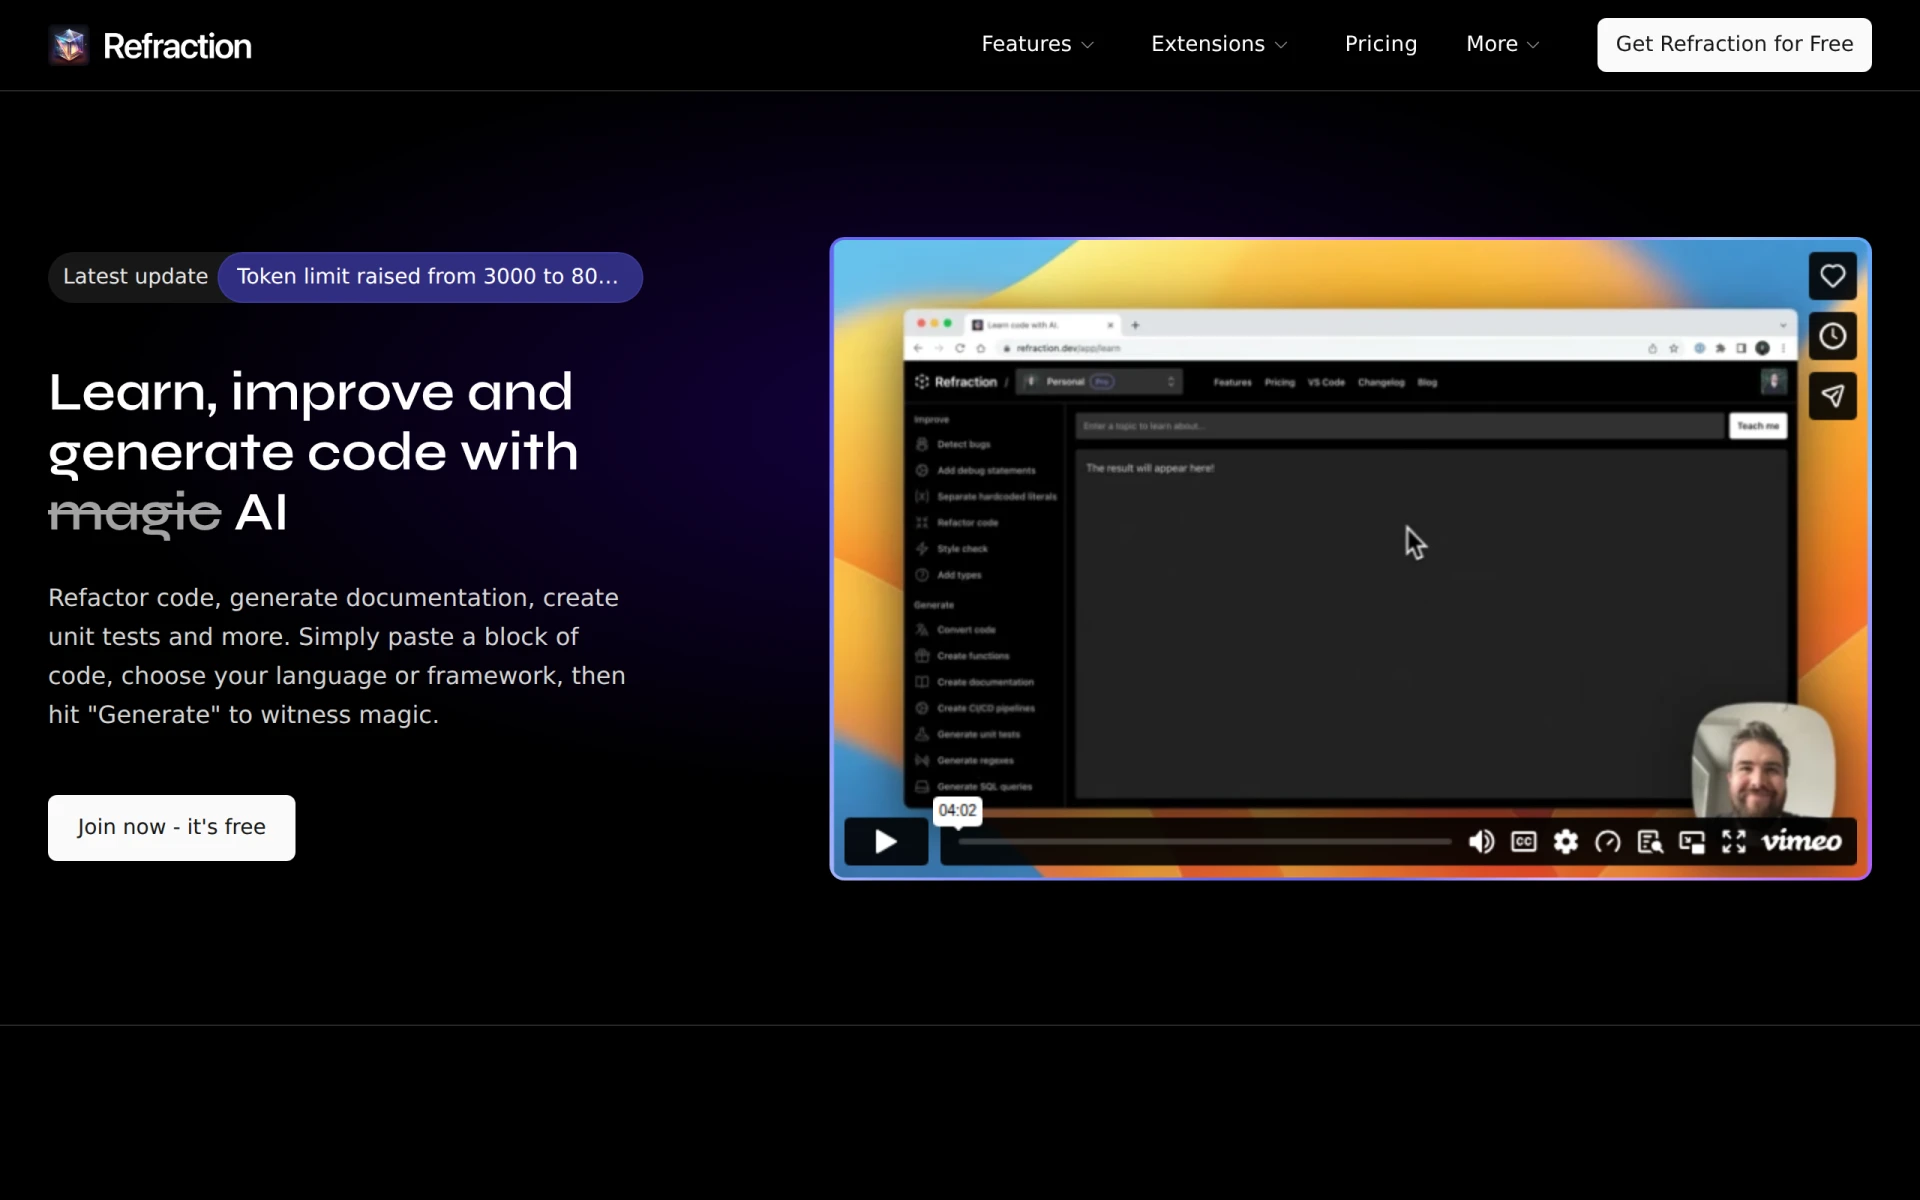The width and height of the screenshot is (1920, 1200).
Task: Open the transcript search icon
Action: 1650,842
